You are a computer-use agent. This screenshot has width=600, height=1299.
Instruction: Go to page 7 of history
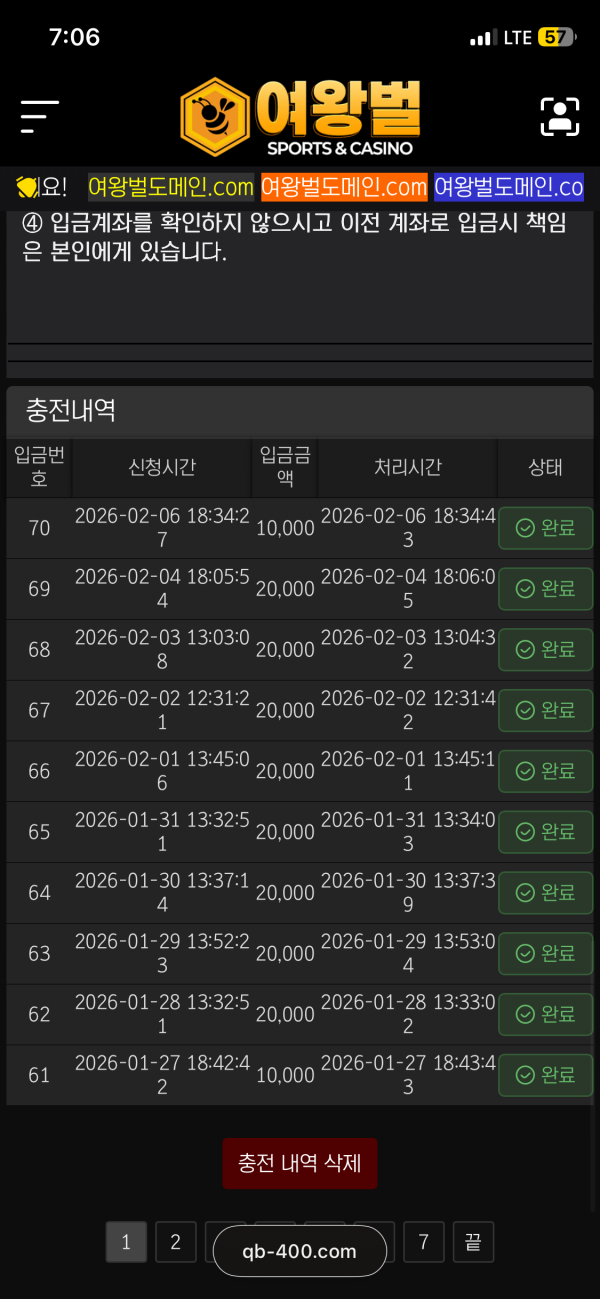pyautogui.click(x=424, y=1242)
